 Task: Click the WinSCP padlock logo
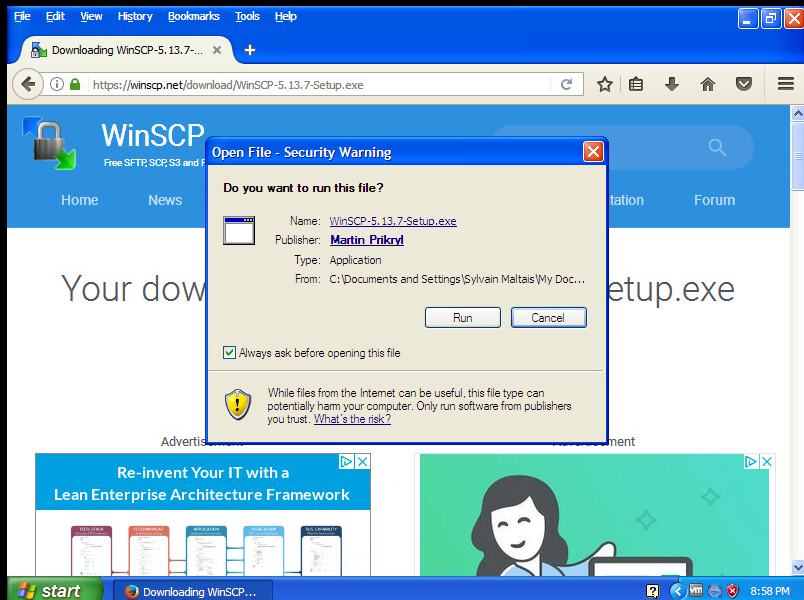pos(49,143)
